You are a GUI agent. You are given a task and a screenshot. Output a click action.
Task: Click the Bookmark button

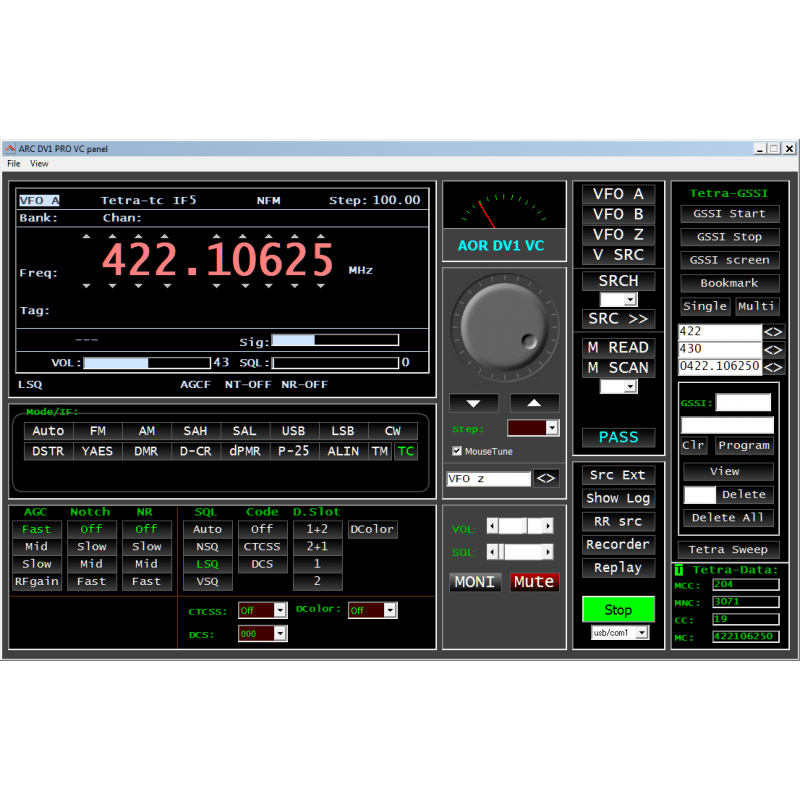tap(730, 283)
